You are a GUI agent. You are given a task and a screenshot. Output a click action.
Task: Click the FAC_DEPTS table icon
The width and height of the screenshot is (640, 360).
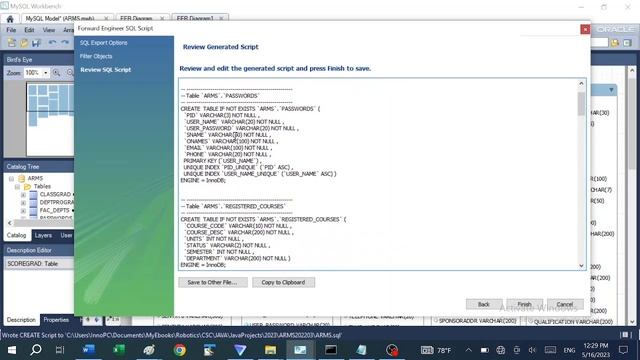click(33, 210)
